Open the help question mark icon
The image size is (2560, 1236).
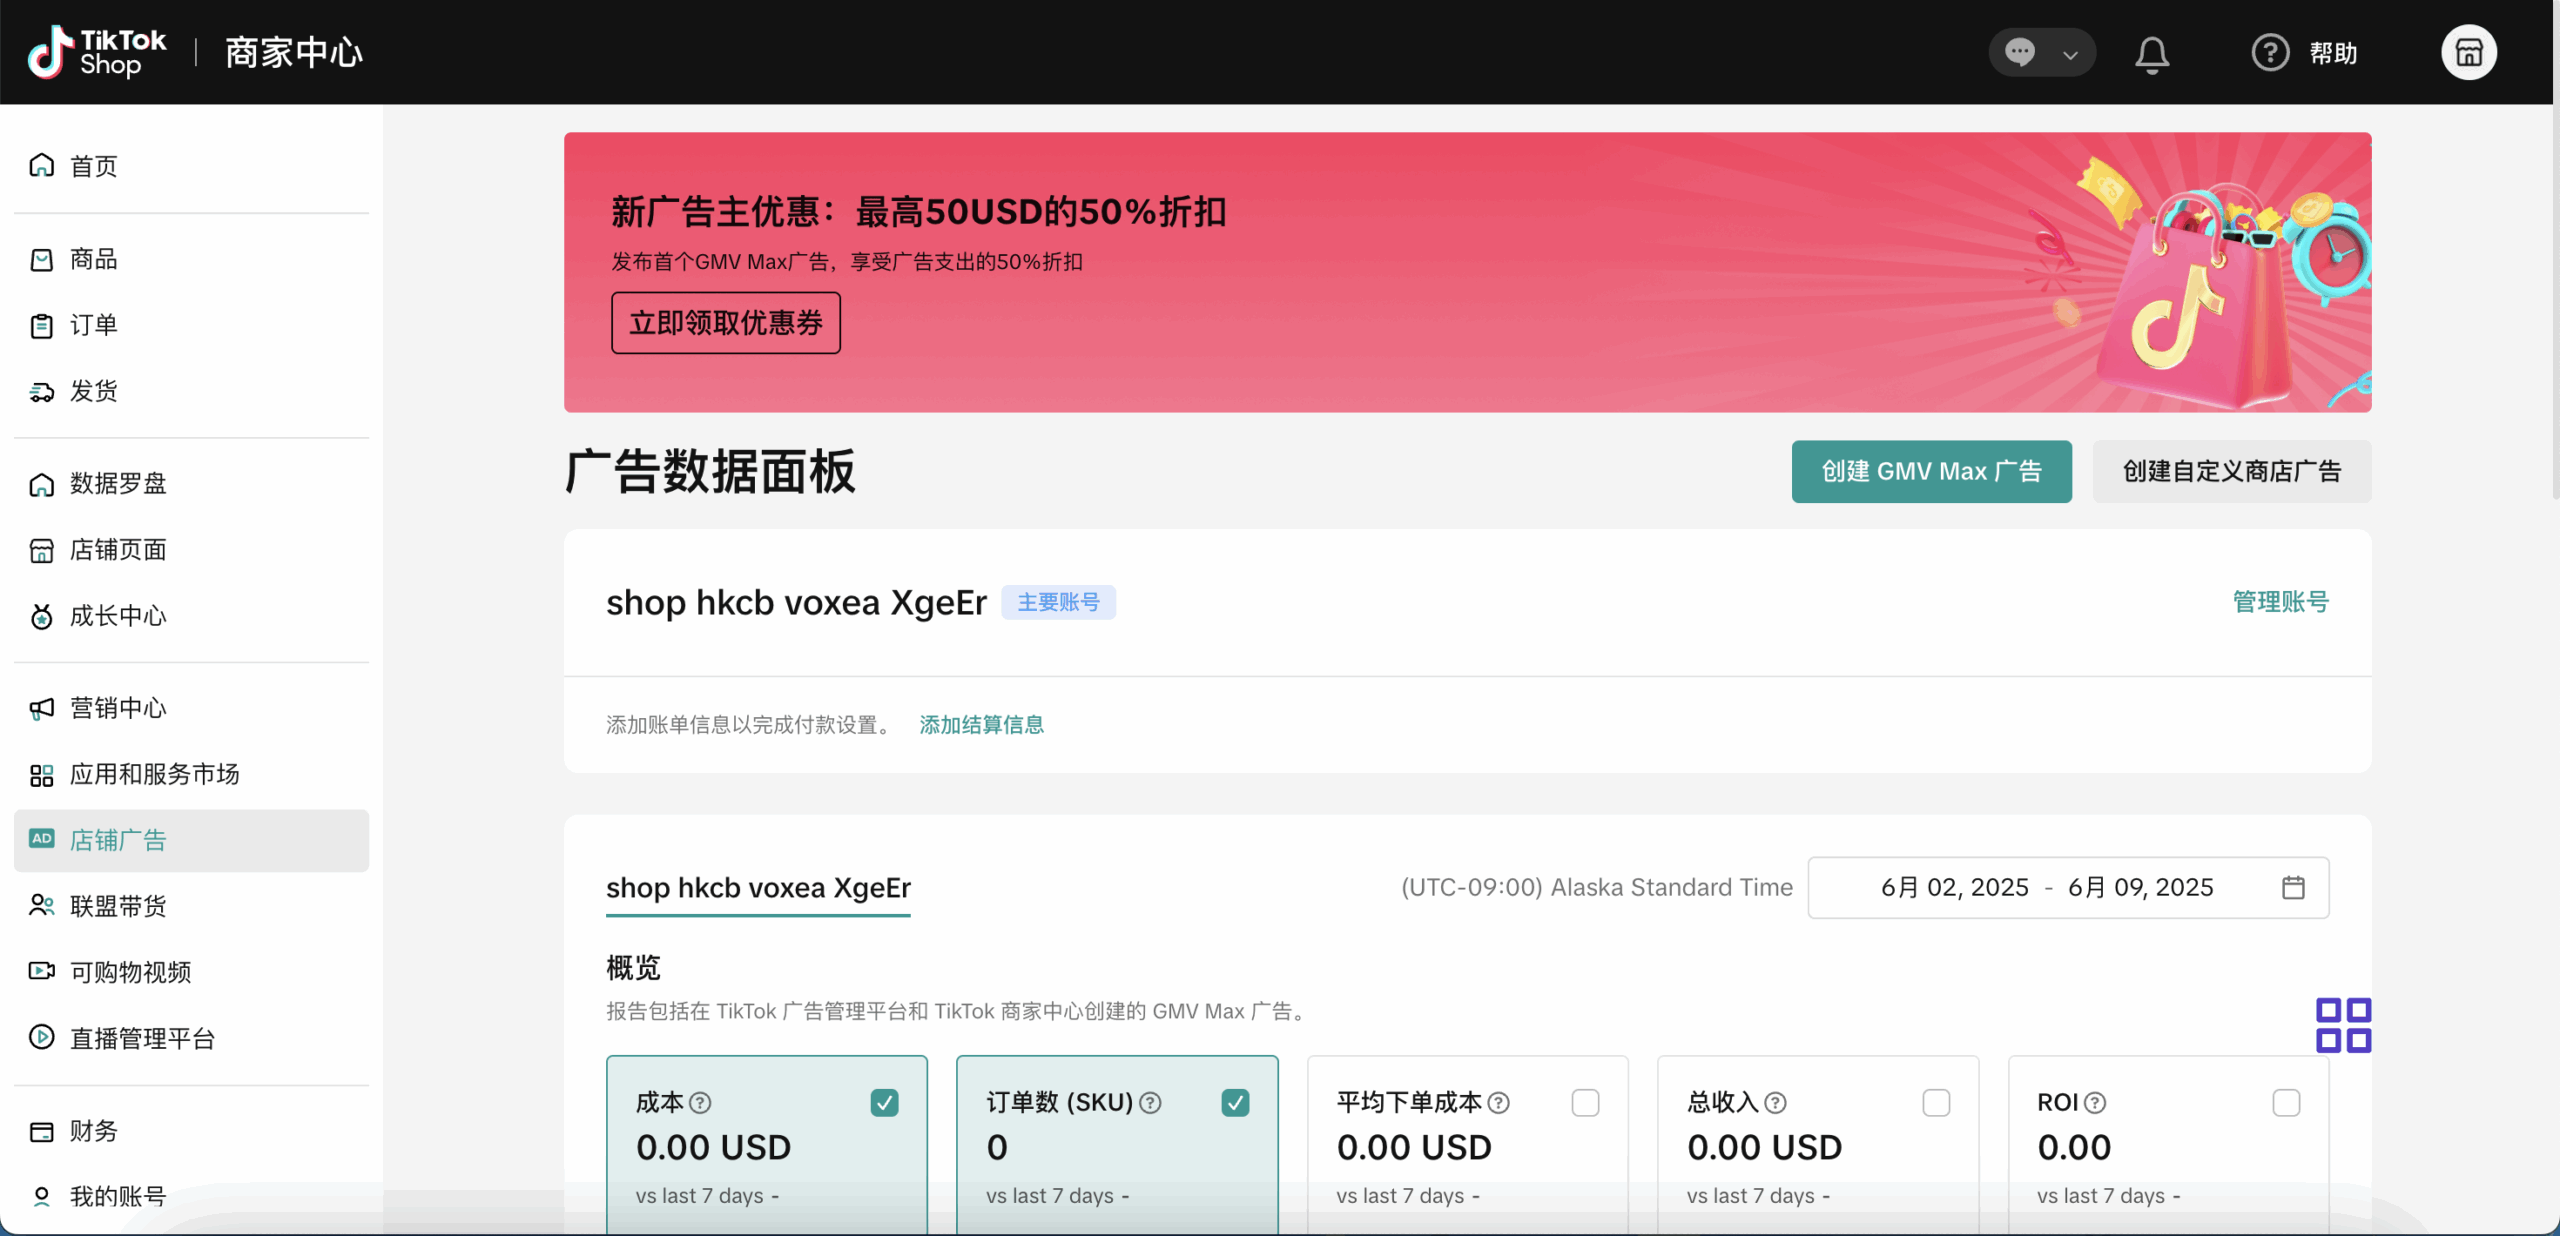pyautogui.click(x=2269, y=52)
